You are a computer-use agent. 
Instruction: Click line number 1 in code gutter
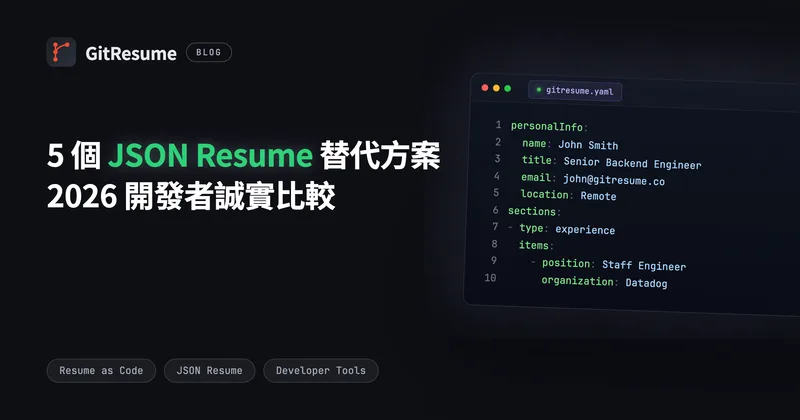pyautogui.click(x=498, y=125)
